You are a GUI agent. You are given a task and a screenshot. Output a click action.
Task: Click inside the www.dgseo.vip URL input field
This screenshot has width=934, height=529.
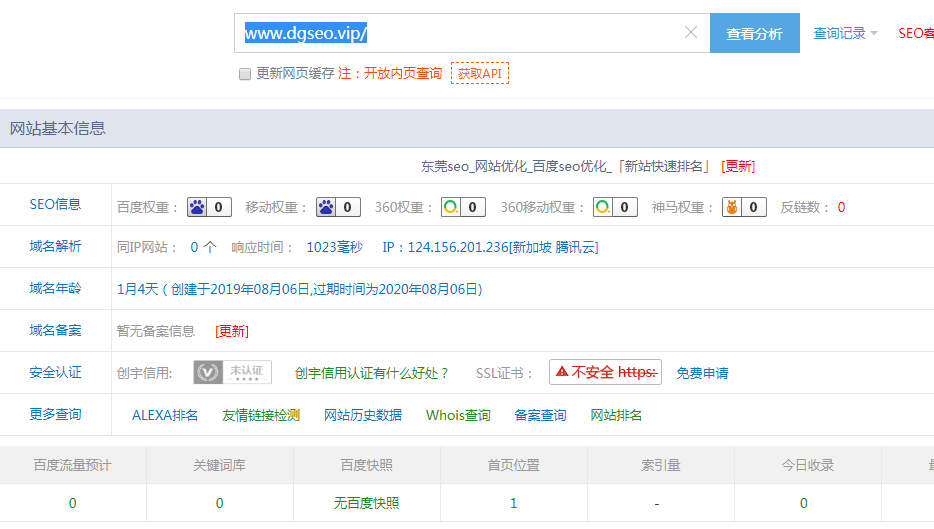tap(472, 33)
